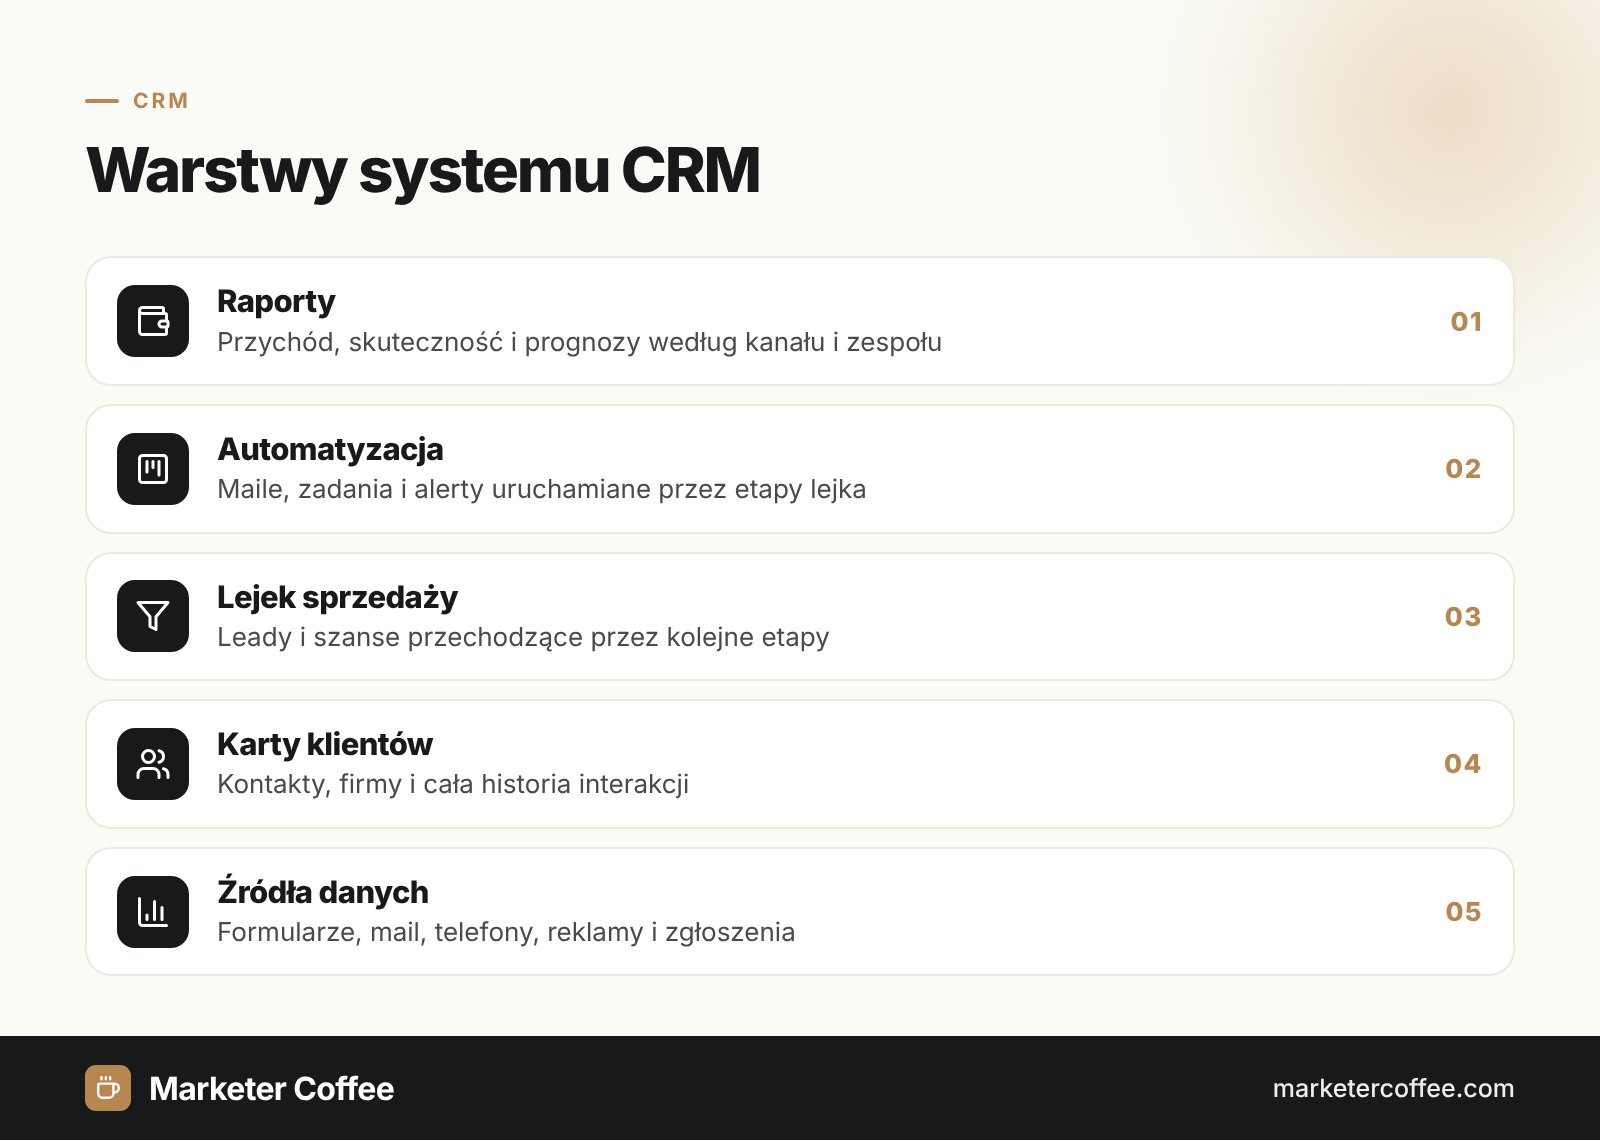Select the Lejek sprzedaży heading
The height and width of the screenshot is (1141, 1600).
click(x=337, y=597)
